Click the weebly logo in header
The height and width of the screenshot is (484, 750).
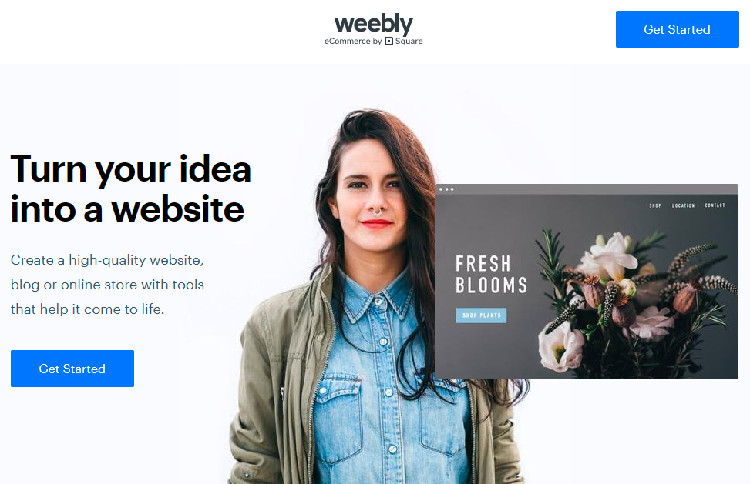pos(373,23)
